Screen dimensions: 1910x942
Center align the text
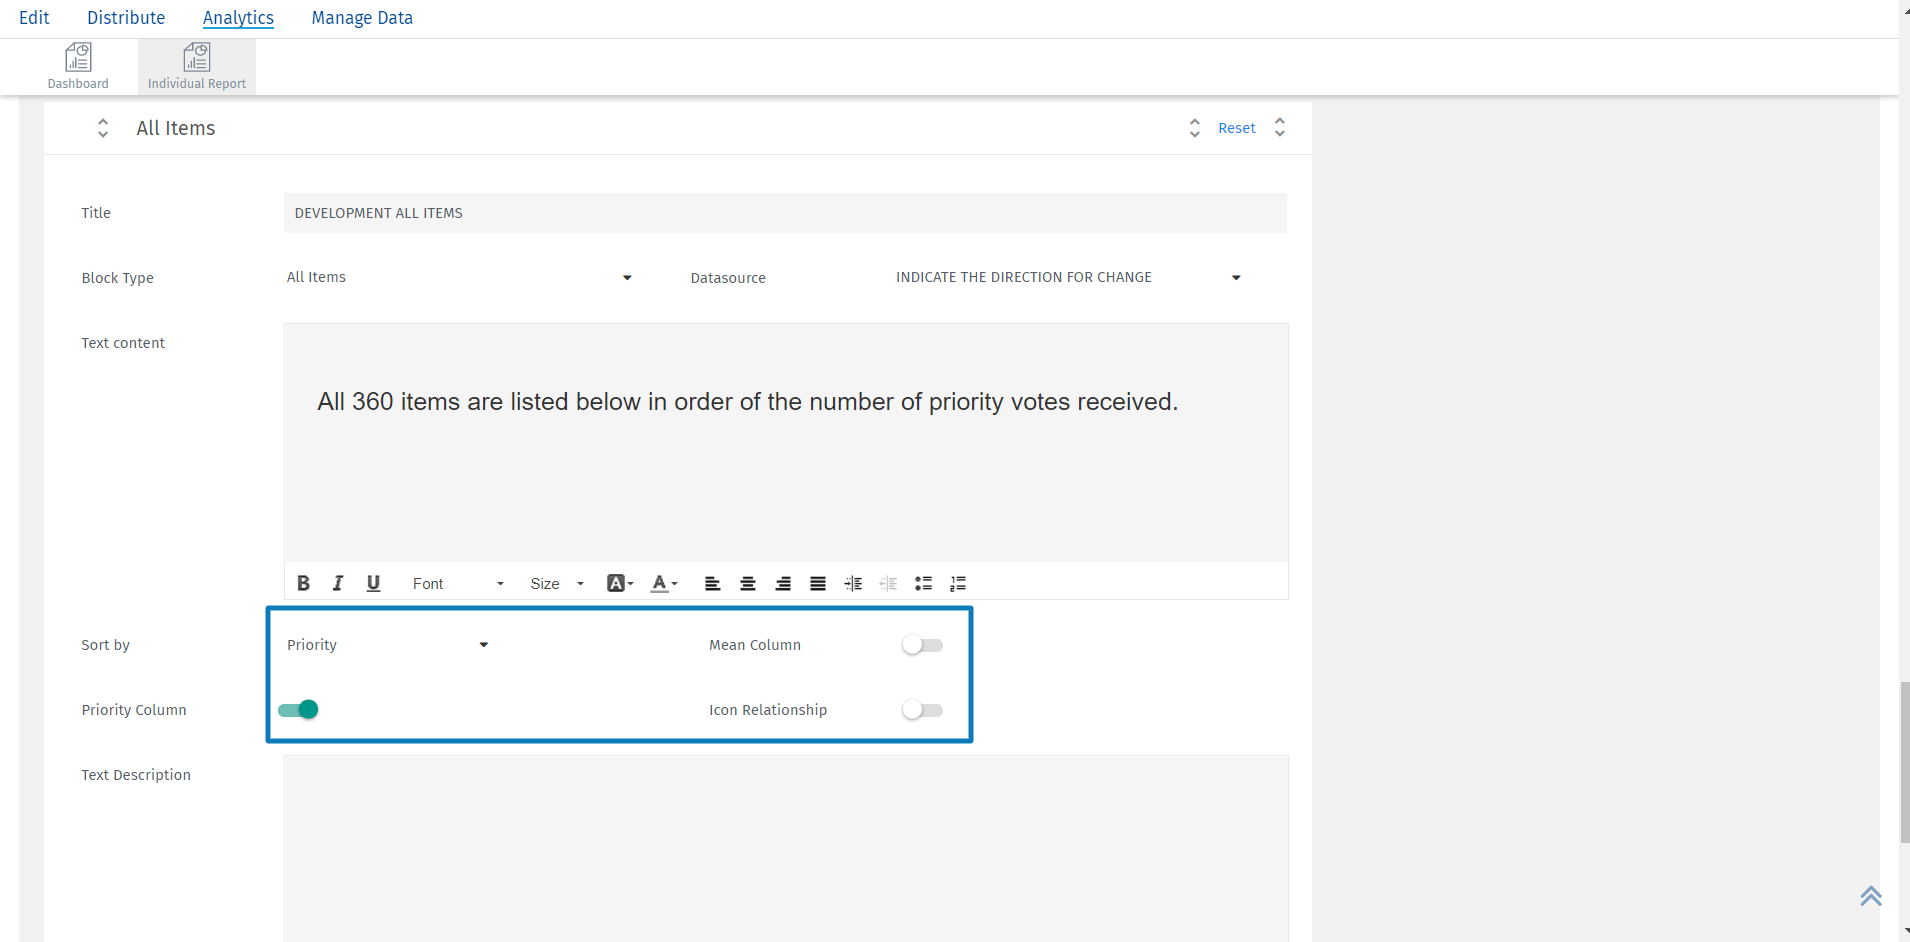click(x=747, y=583)
